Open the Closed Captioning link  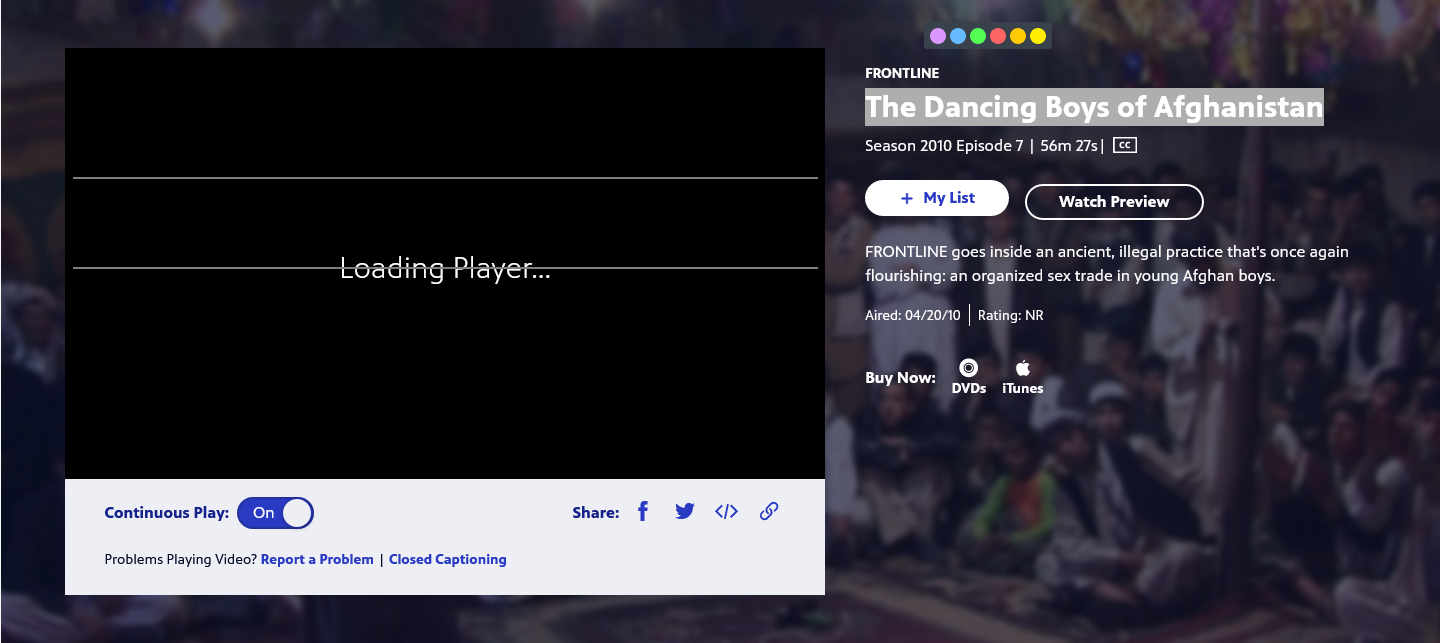[x=448, y=560]
